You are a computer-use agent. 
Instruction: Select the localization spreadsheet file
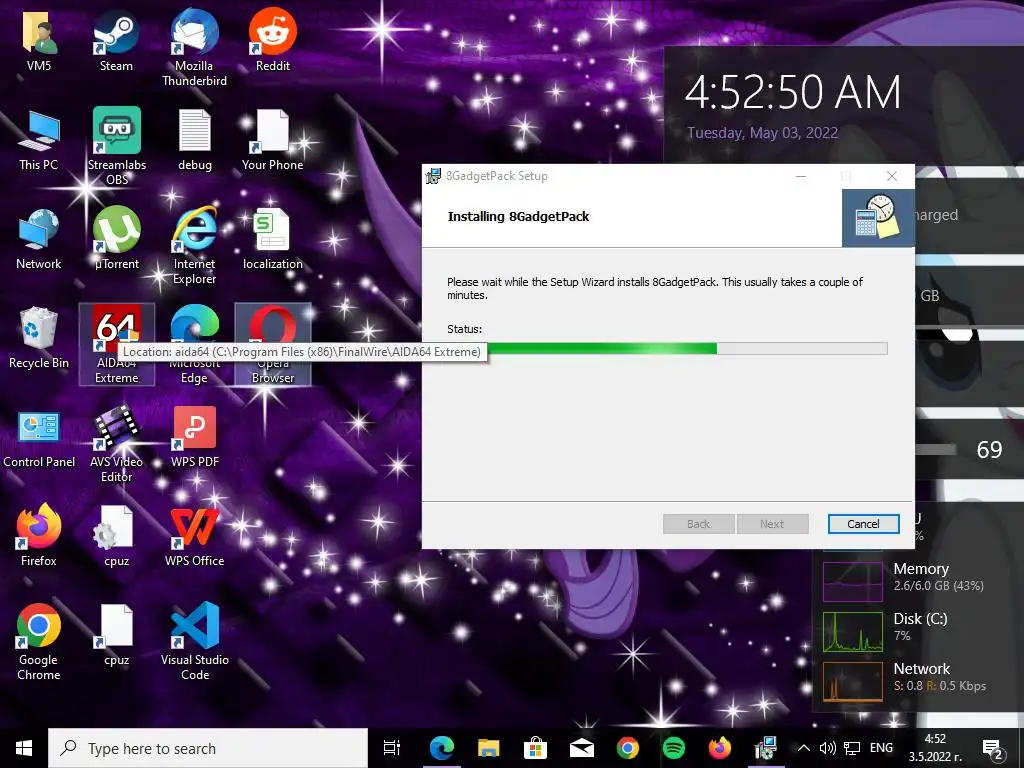point(272,239)
